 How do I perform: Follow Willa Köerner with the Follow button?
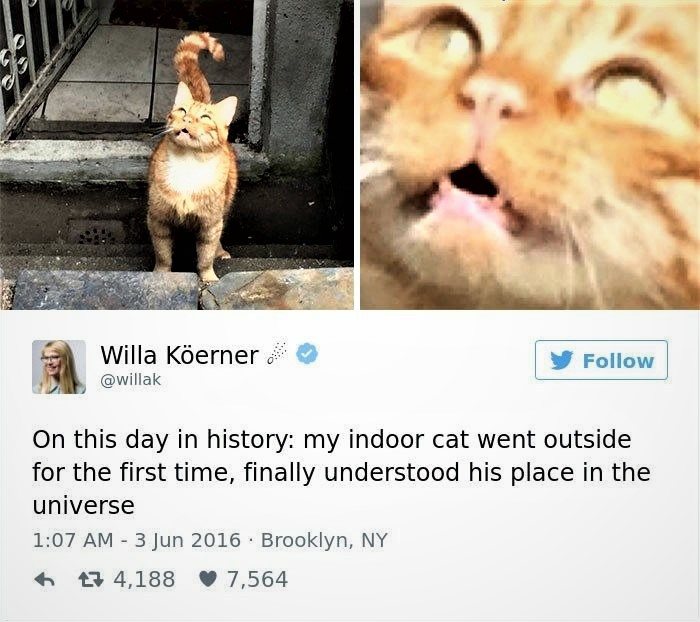click(x=601, y=360)
